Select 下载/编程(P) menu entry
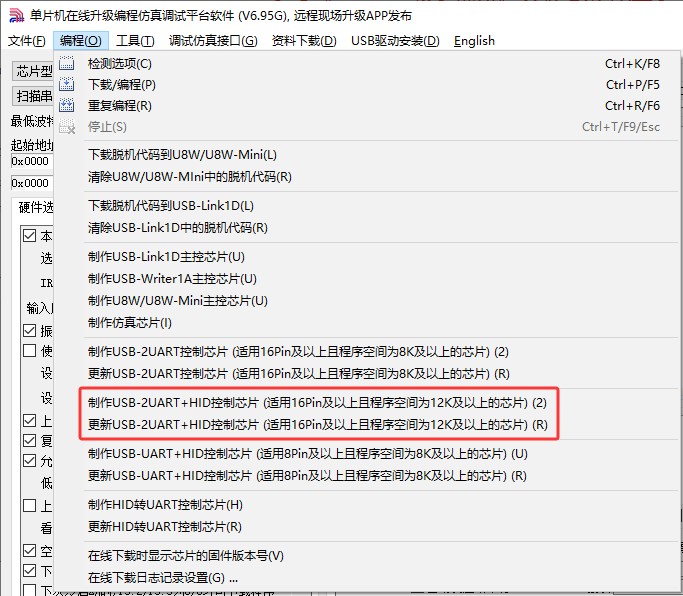 (368, 85)
